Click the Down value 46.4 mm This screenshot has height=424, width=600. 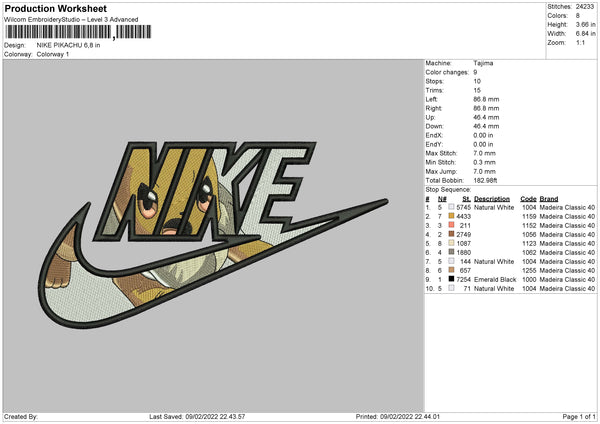click(x=486, y=126)
